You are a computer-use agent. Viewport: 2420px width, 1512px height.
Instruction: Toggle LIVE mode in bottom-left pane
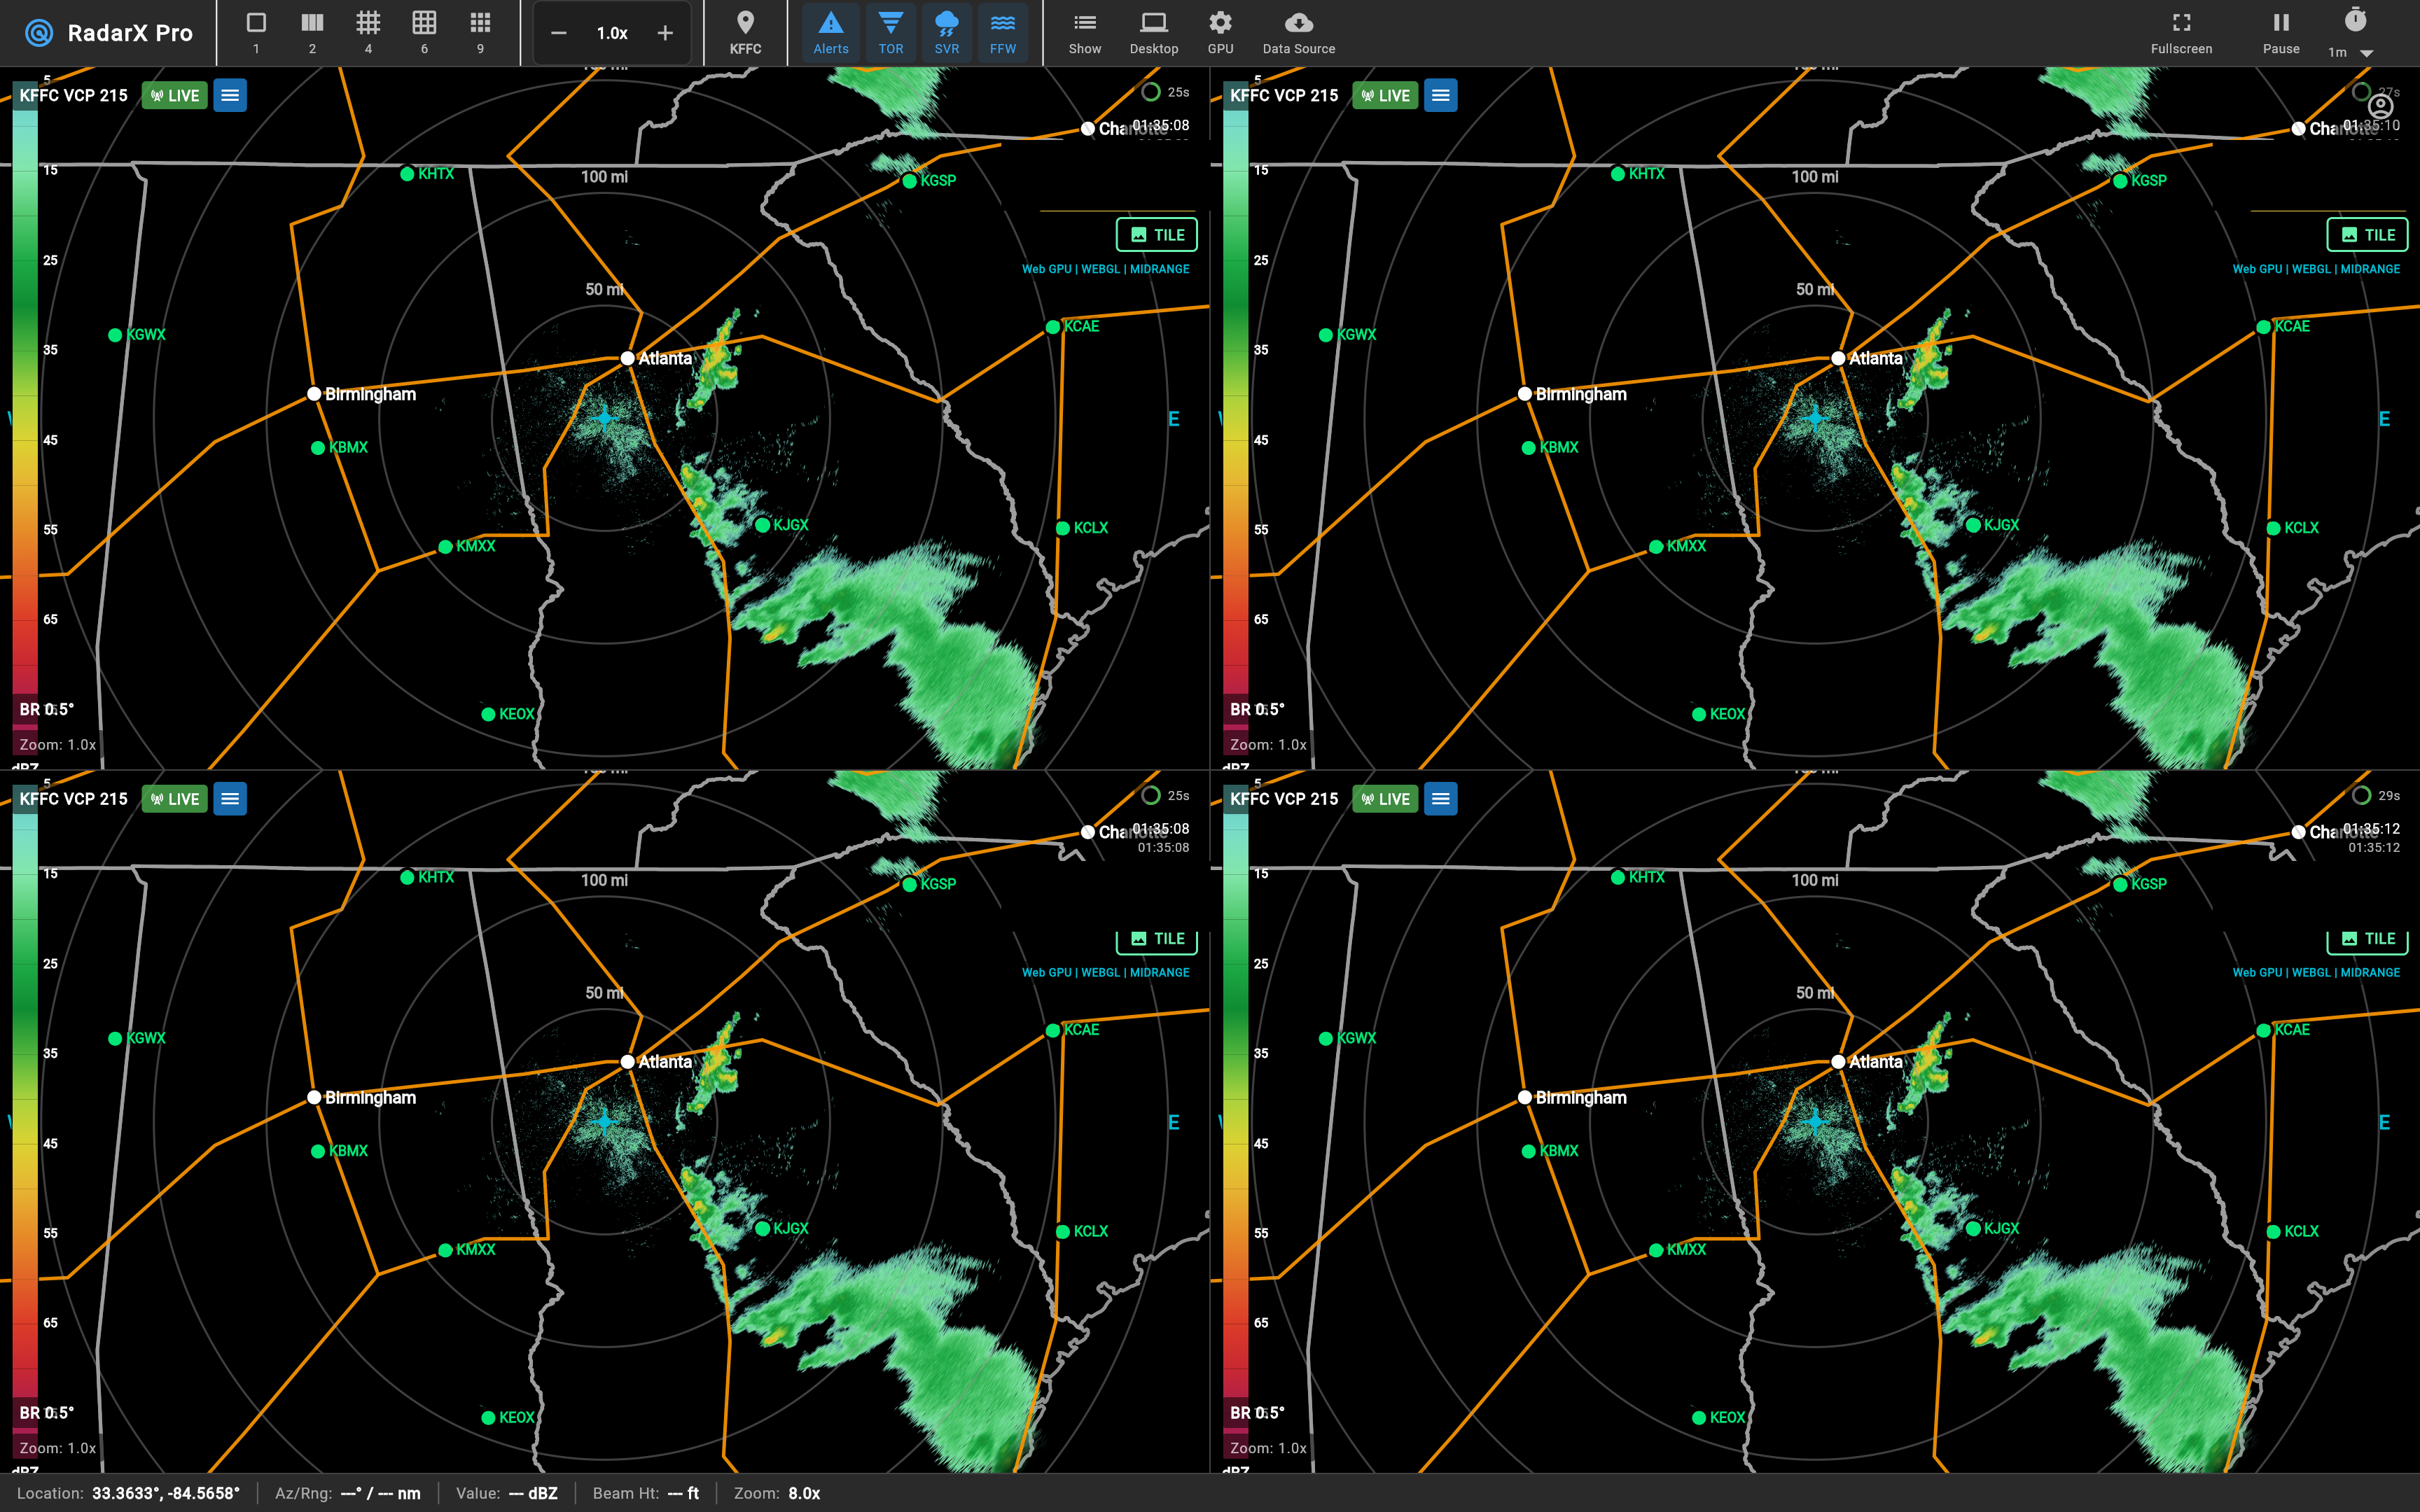[175, 798]
